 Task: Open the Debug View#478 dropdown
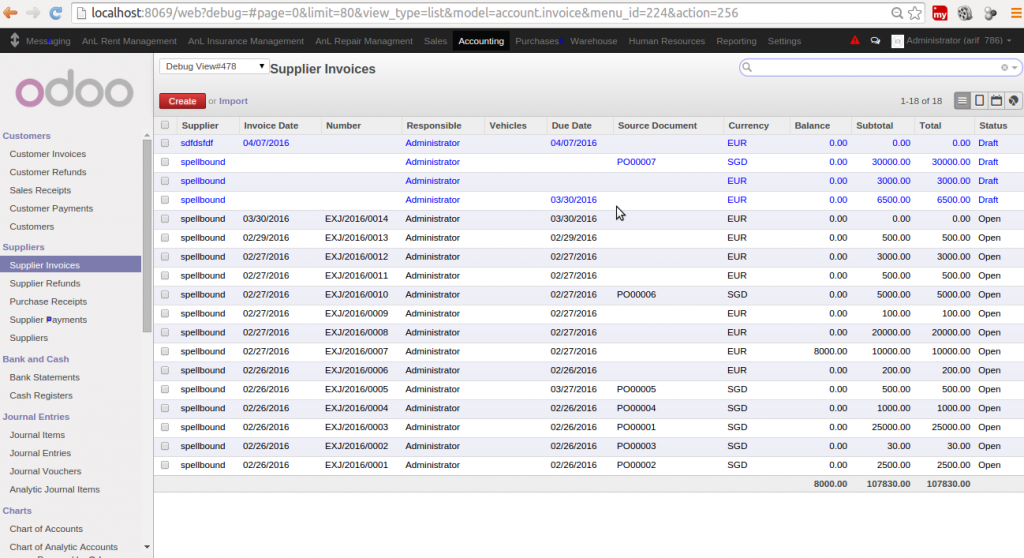coord(214,67)
